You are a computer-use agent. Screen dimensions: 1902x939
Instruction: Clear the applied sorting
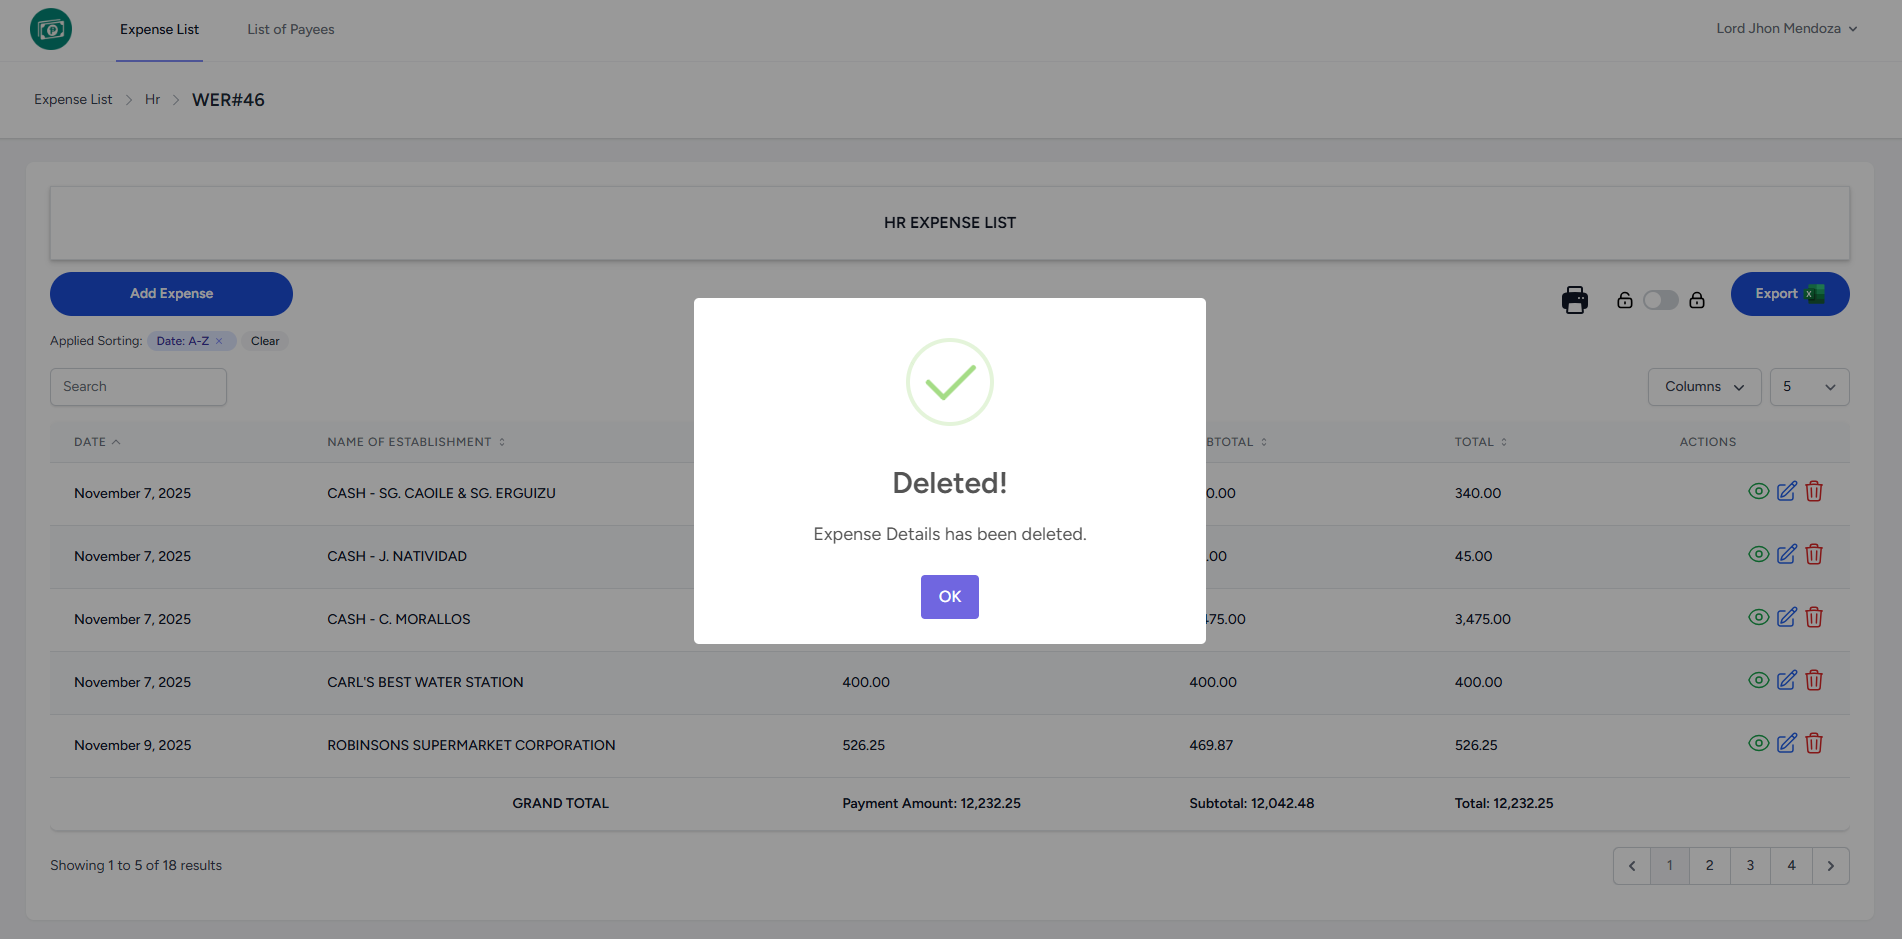(x=265, y=341)
